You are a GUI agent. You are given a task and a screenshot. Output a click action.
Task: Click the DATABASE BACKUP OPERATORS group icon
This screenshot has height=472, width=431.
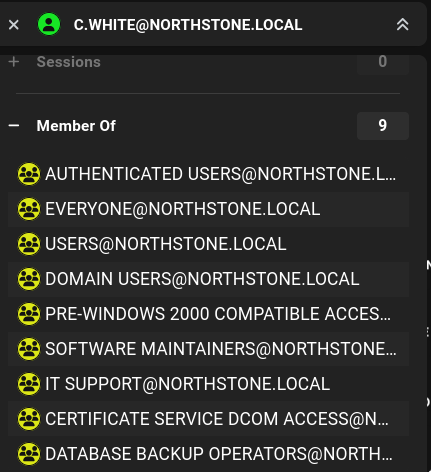point(29,454)
